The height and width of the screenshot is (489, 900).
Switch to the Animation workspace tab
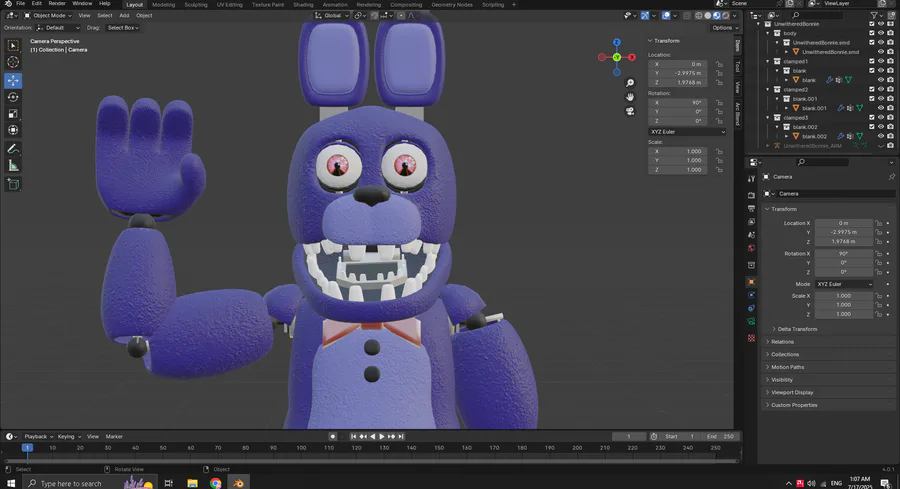point(335,5)
